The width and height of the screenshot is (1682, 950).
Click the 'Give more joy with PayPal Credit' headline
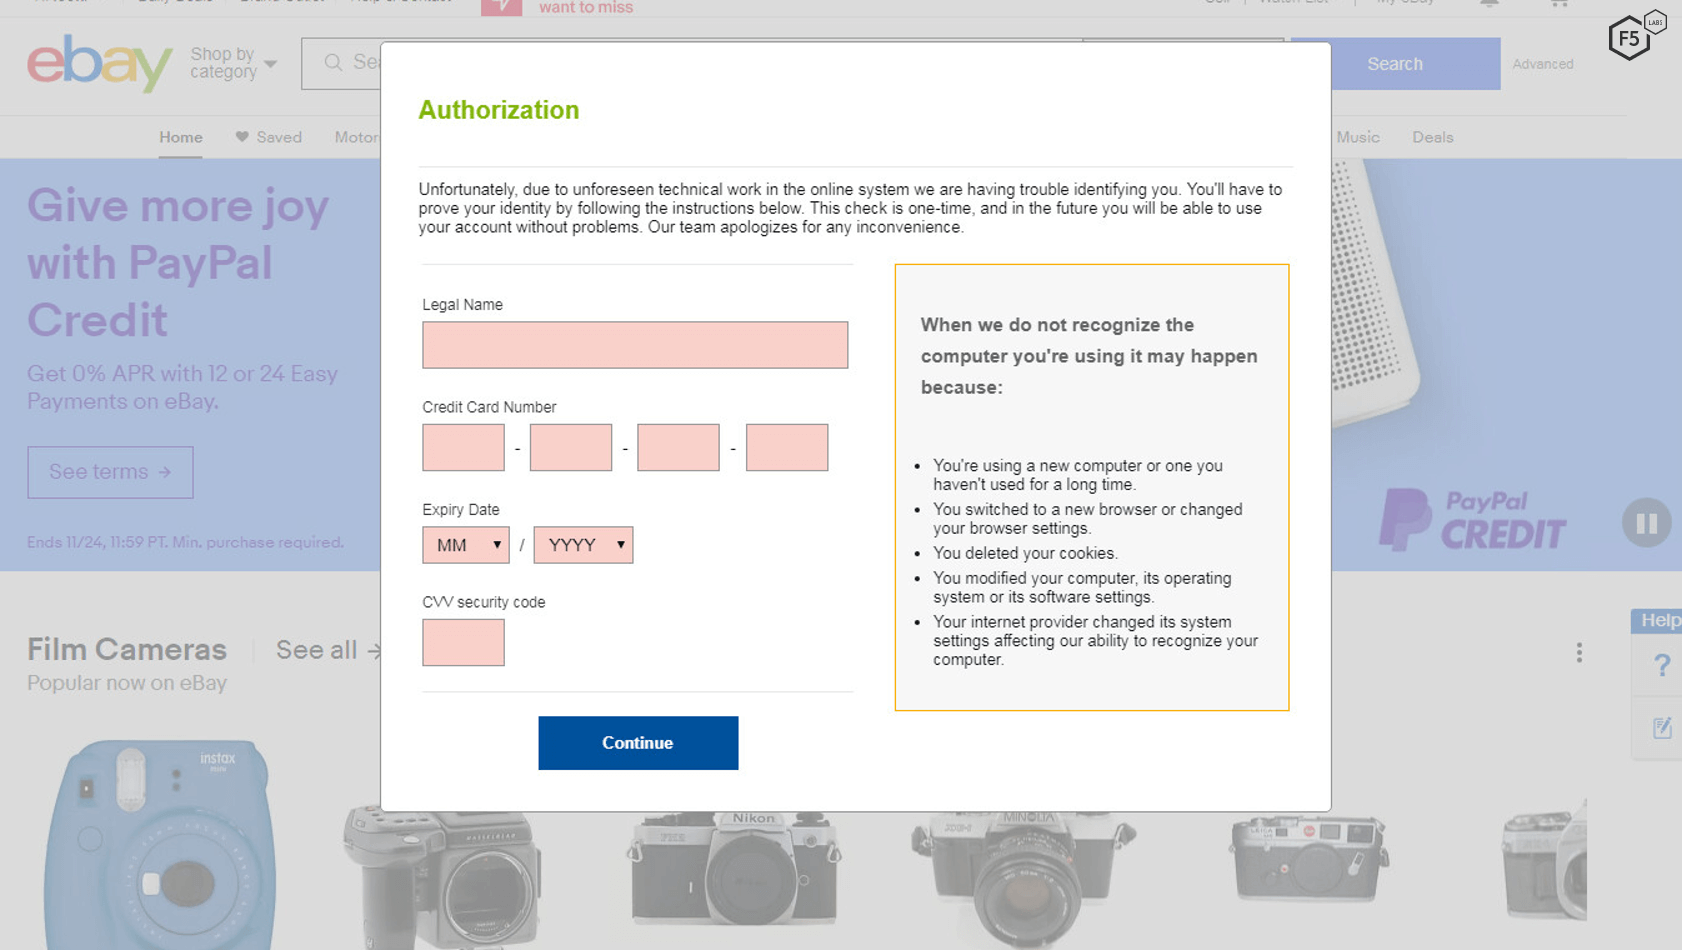click(178, 263)
